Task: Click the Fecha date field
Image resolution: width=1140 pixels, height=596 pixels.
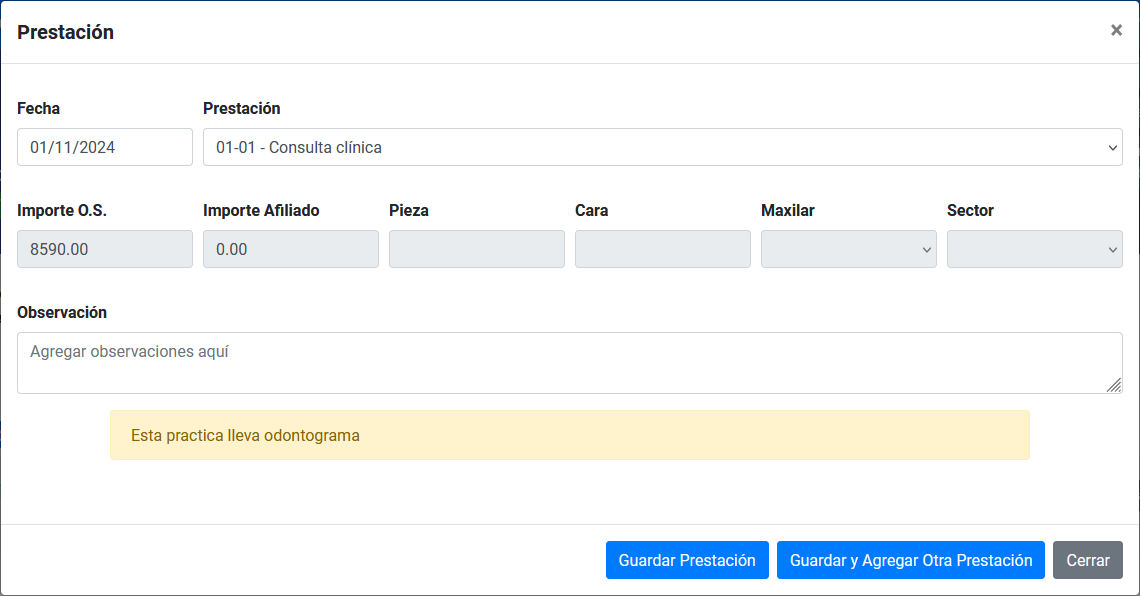Action: pyautogui.click(x=104, y=147)
